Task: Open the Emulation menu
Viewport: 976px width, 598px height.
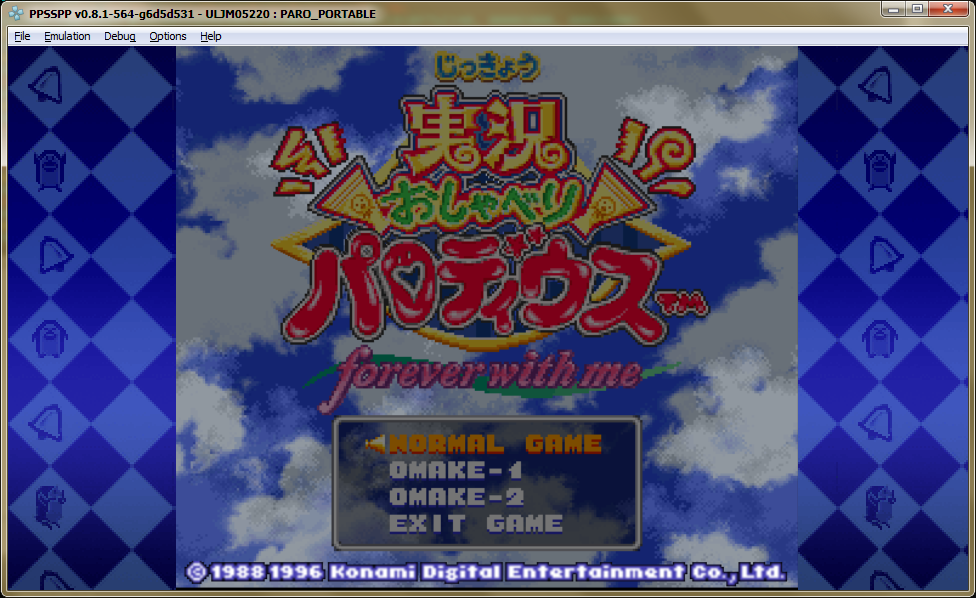Action: 67,36
